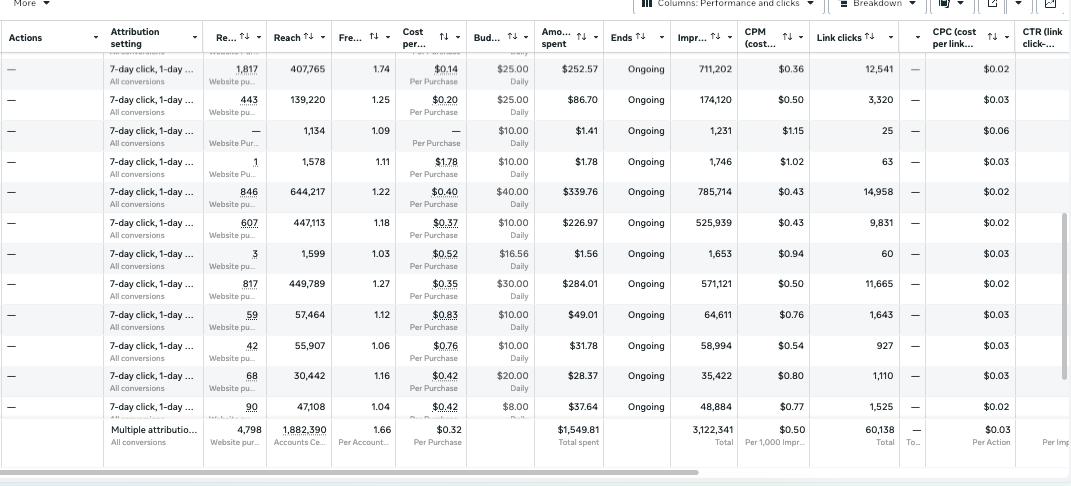The width and height of the screenshot is (1071, 486).
Task: Click sort arrows on Link clicks column
Action: coord(869,38)
